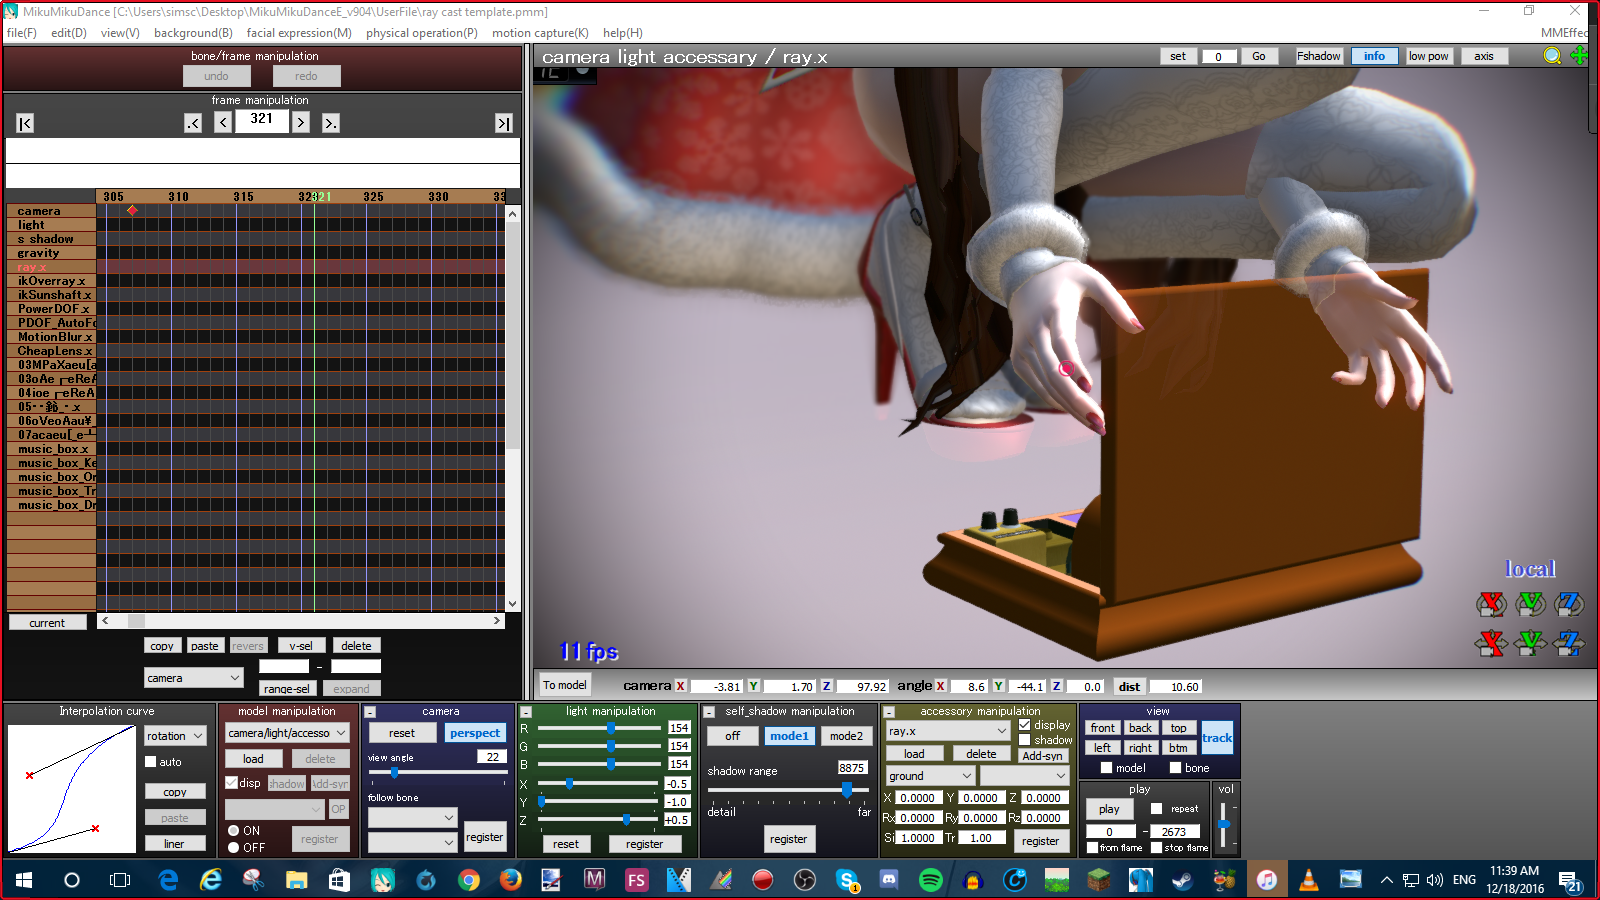Viewport: 1600px width, 900px height.
Task: Click the To model button
Action: click(x=565, y=685)
